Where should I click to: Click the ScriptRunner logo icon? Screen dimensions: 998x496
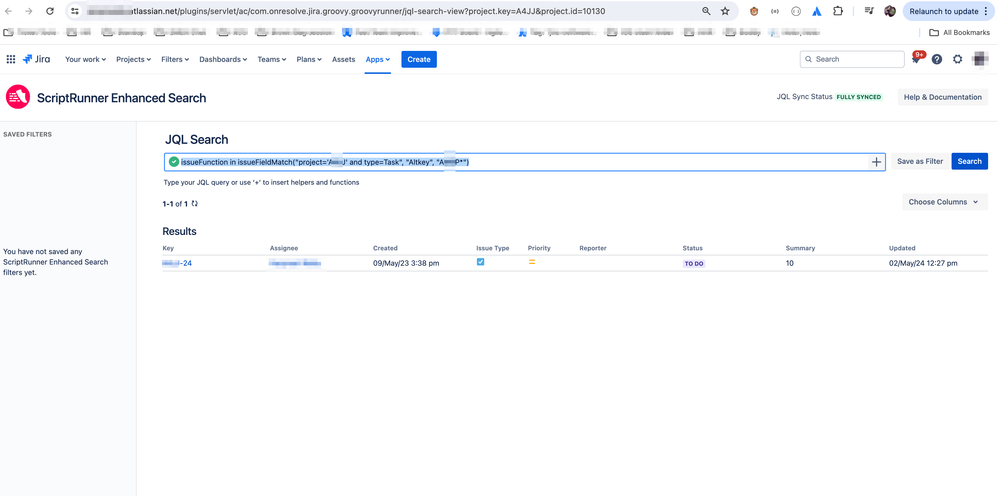click(x=18, y=97)
